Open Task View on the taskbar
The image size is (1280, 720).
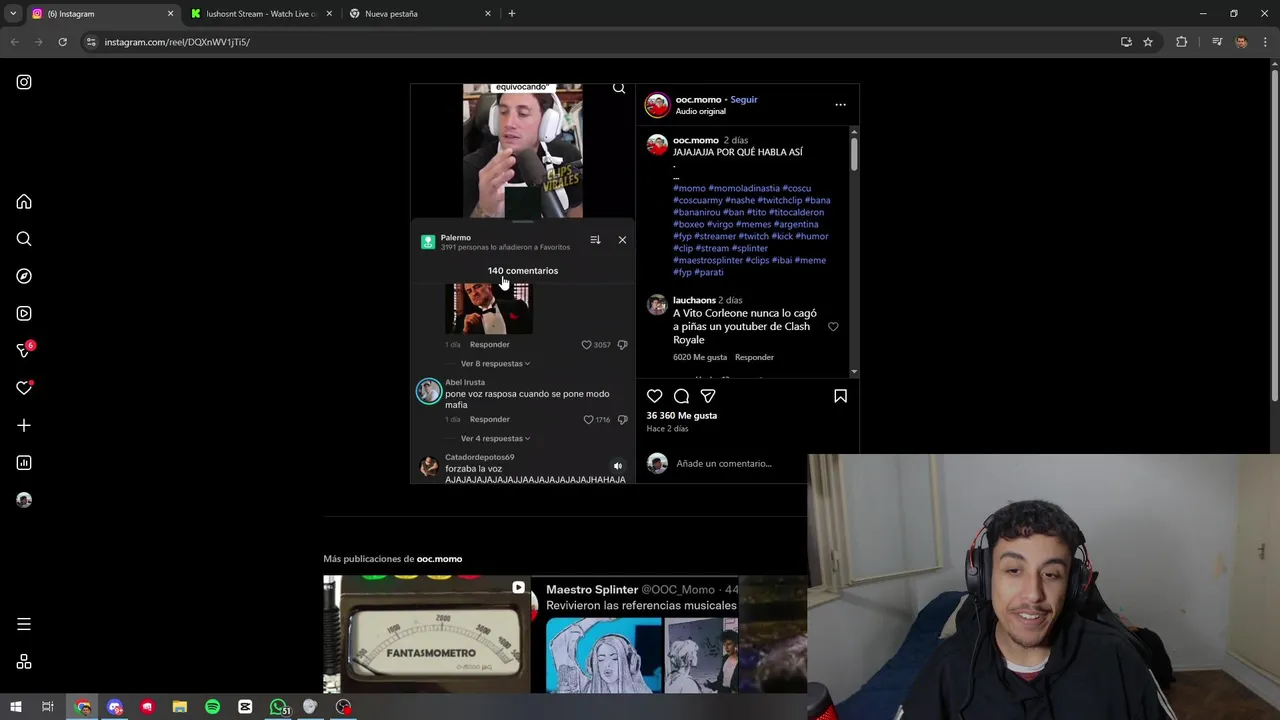[47, 707]
